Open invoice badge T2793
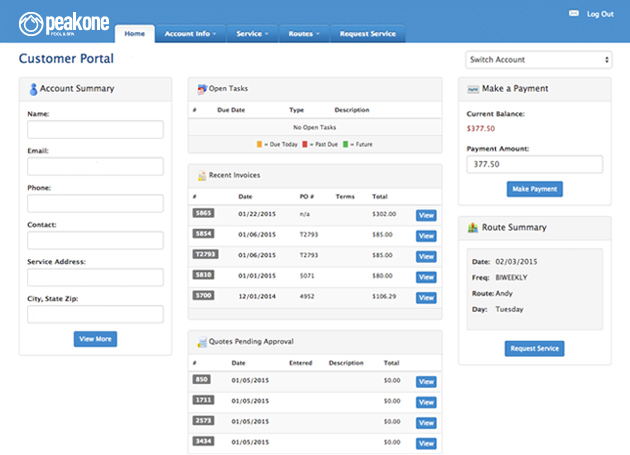The image size is (630, 455). coord(205,254)
